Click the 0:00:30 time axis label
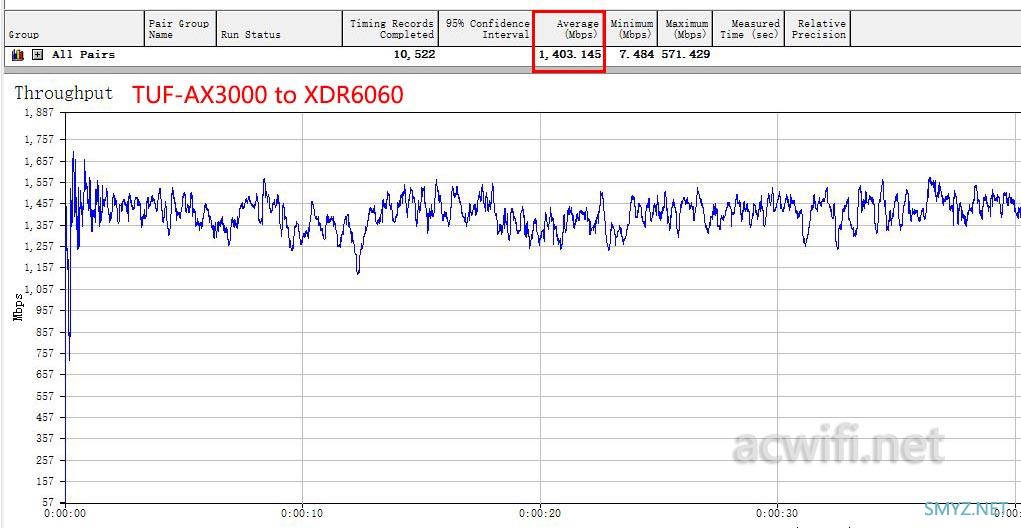 click(x=777, y=514)
